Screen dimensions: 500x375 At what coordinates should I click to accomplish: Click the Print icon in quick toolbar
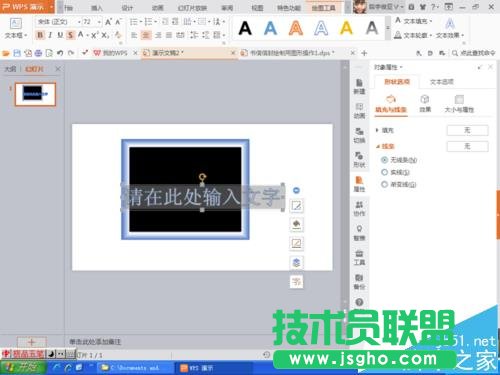tap(38, 53)
